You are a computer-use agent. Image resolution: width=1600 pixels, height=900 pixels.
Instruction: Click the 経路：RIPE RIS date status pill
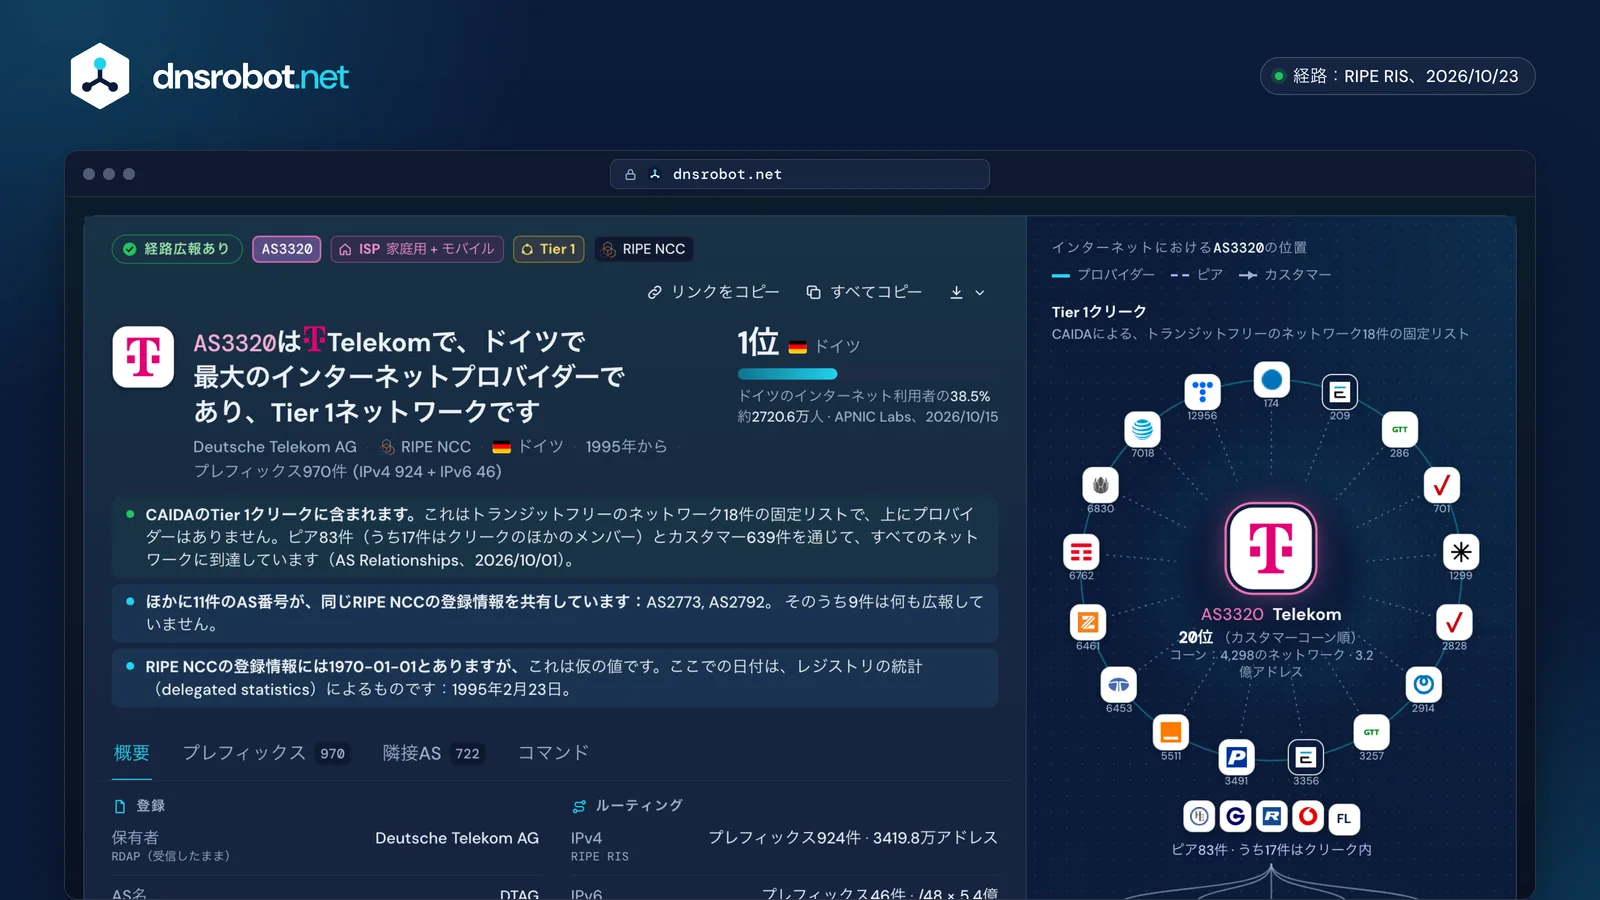1397,76
